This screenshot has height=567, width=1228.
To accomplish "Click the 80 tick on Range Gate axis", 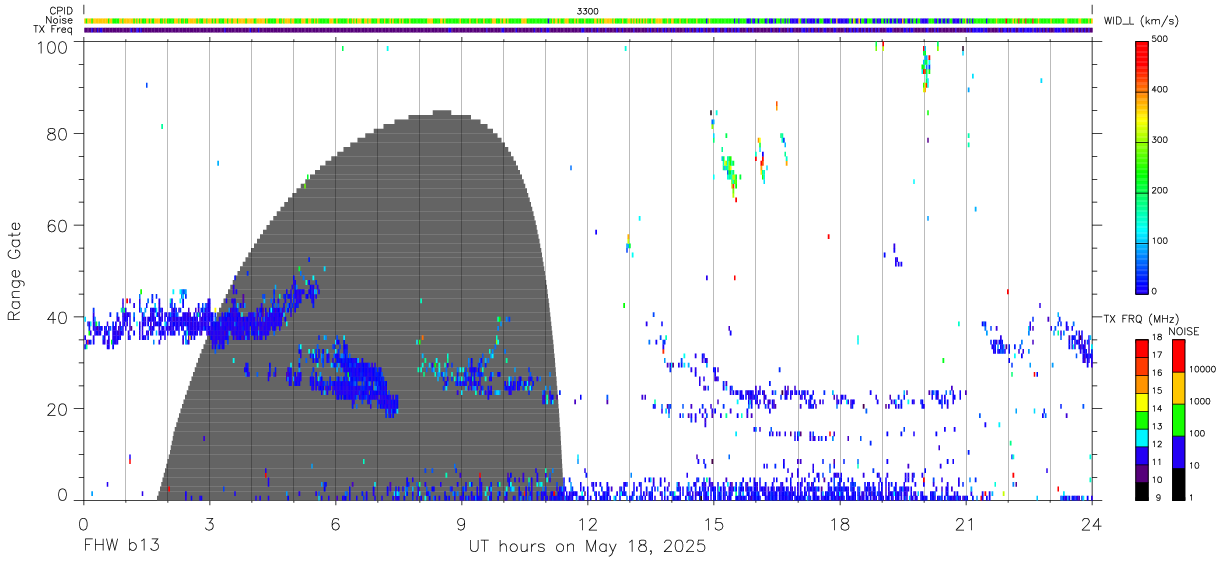I will 59,134.
